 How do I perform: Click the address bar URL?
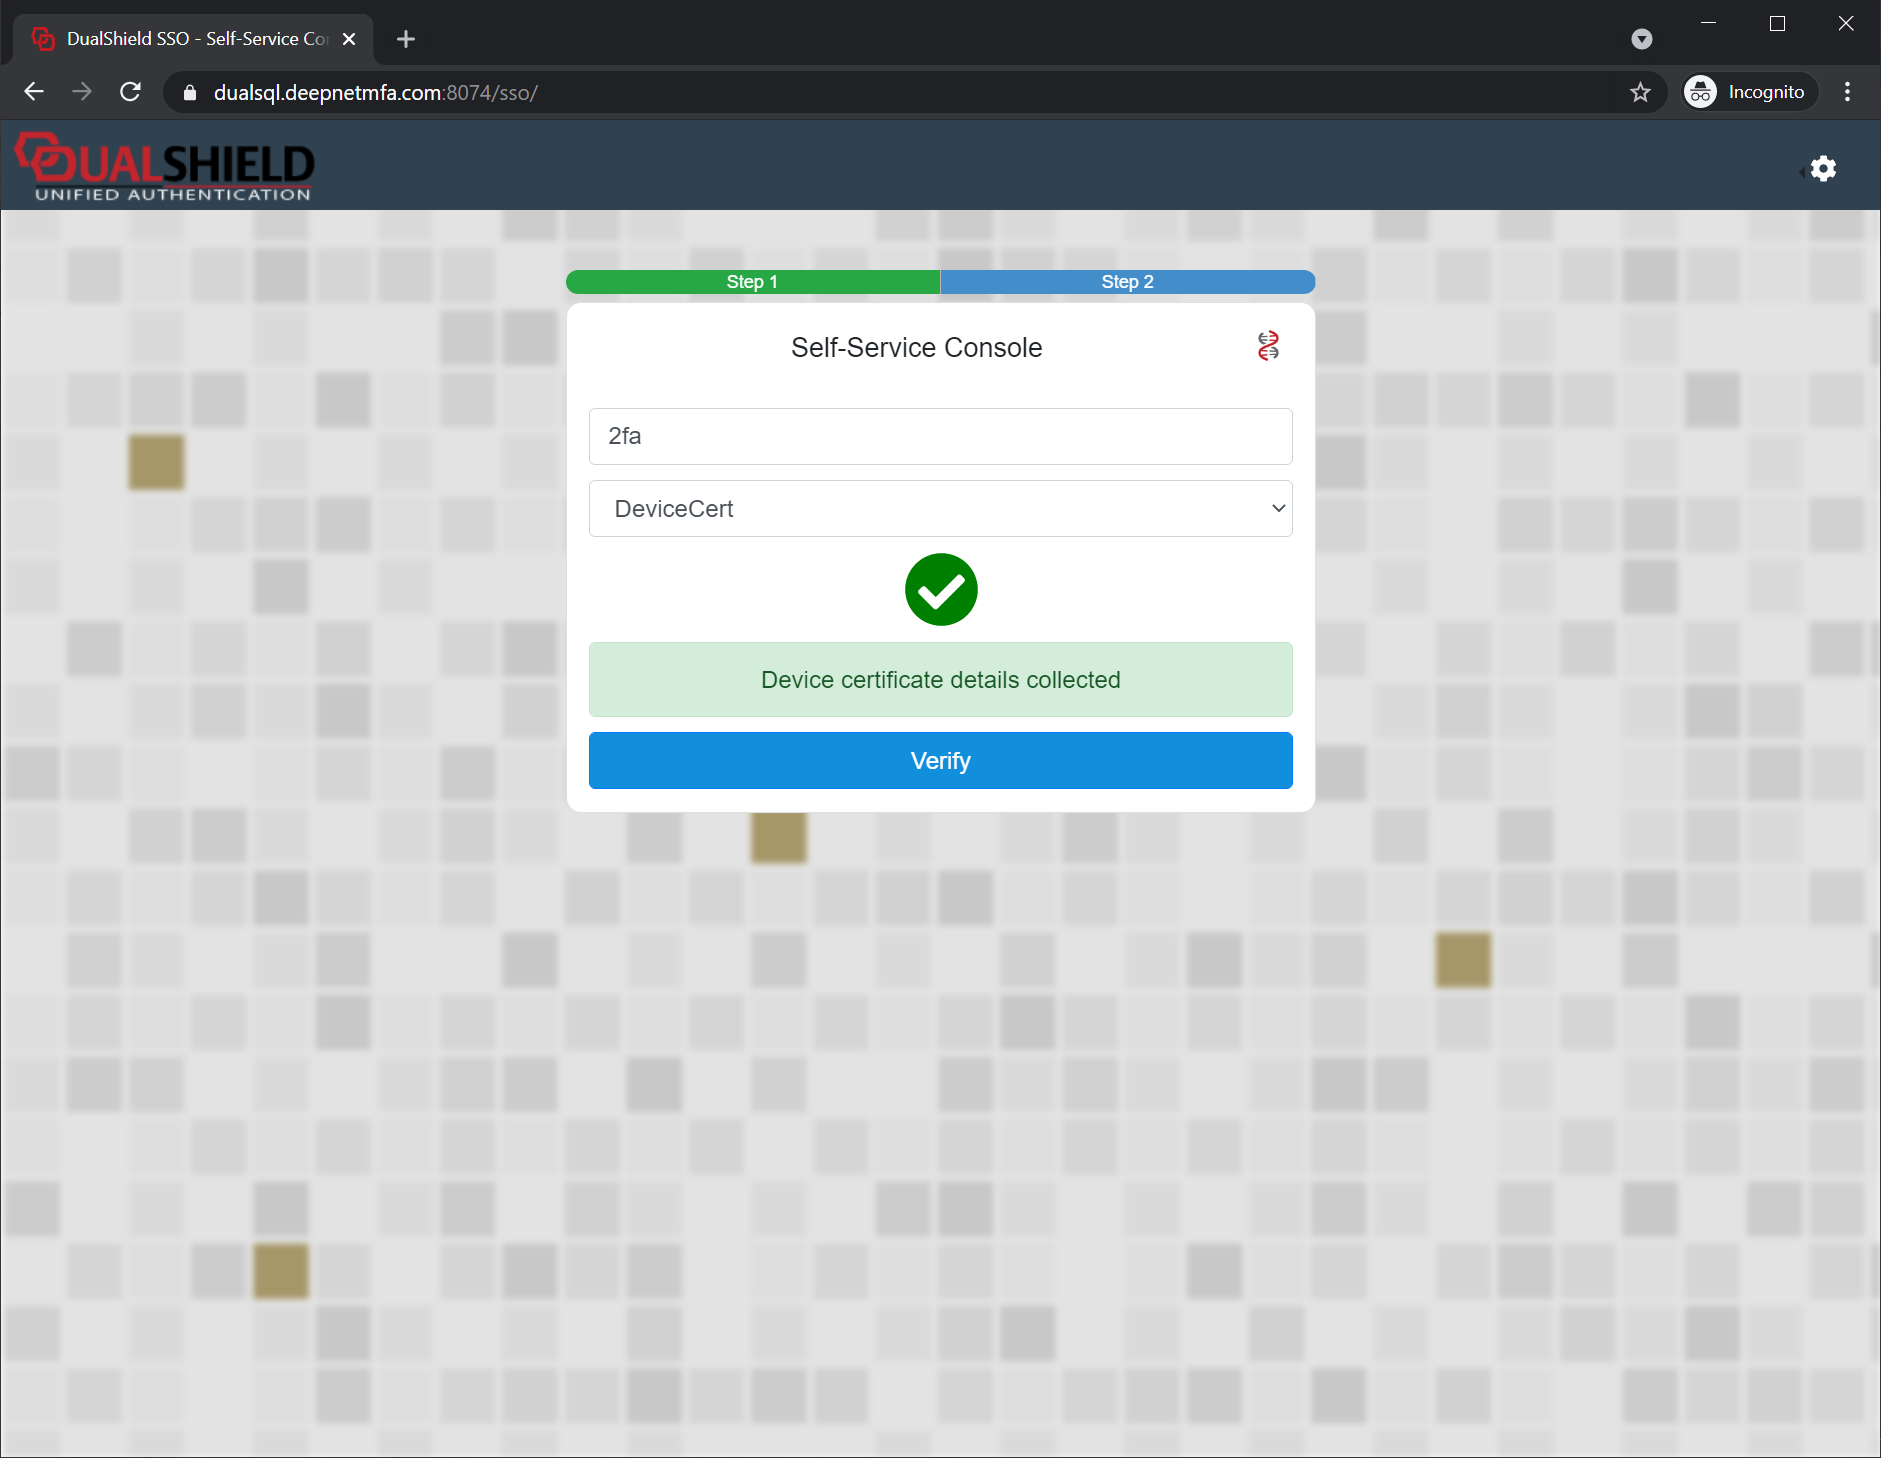click(376, 93)
